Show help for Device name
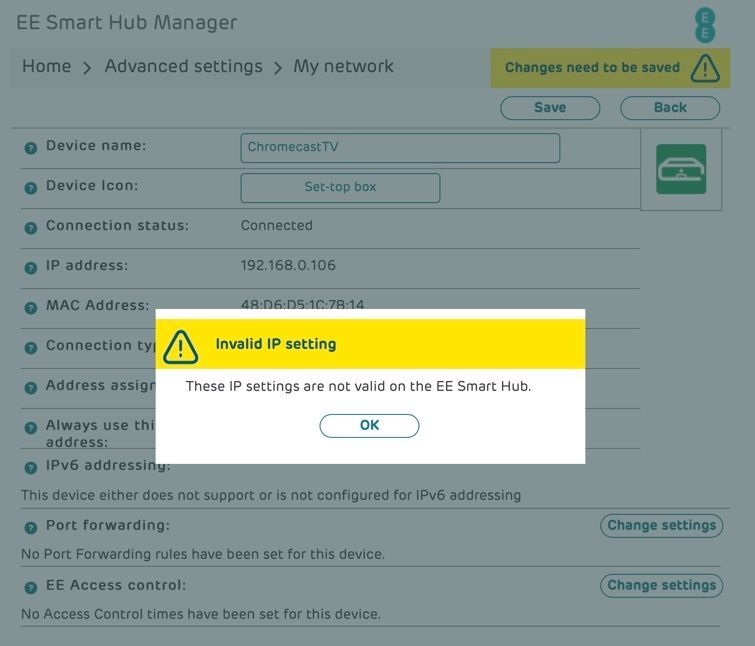The height and width of the screenshot is (646, 755). 31,148
